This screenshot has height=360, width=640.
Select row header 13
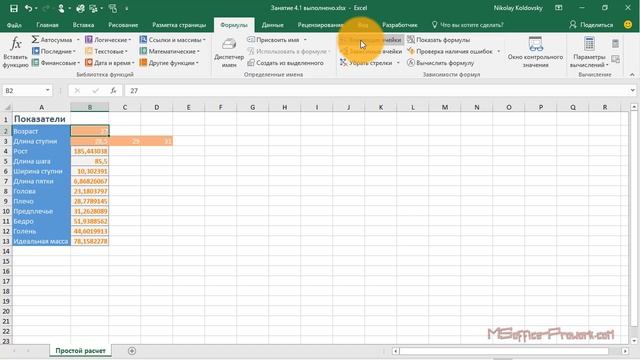coord(6,241)
